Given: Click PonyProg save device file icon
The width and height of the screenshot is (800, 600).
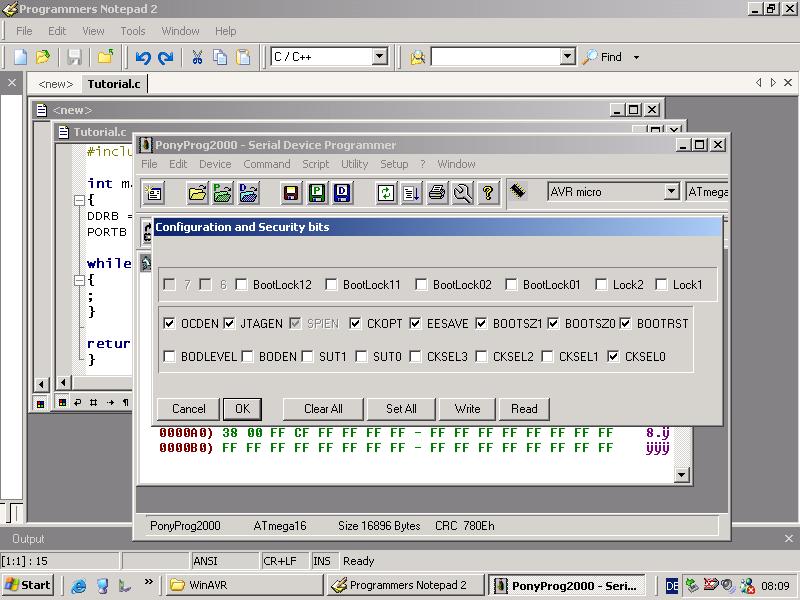Looking at the screenshot, I should pyautogui.click(x=291, y=193).
